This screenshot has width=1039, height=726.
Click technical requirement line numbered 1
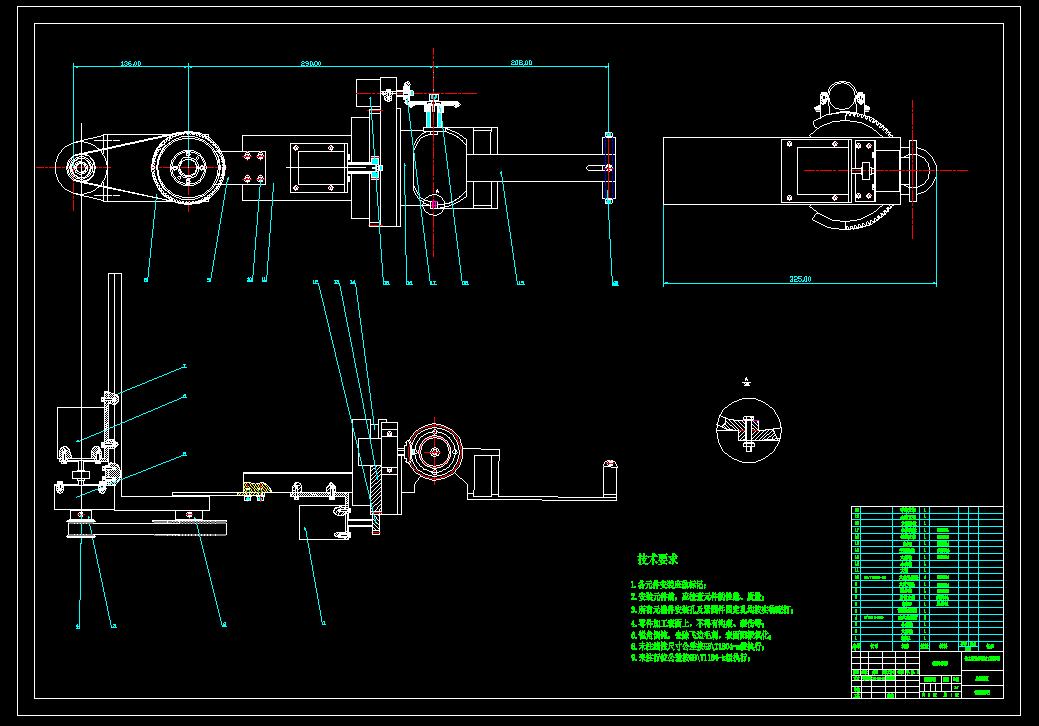pyautogui.click(x=669, y=585)
